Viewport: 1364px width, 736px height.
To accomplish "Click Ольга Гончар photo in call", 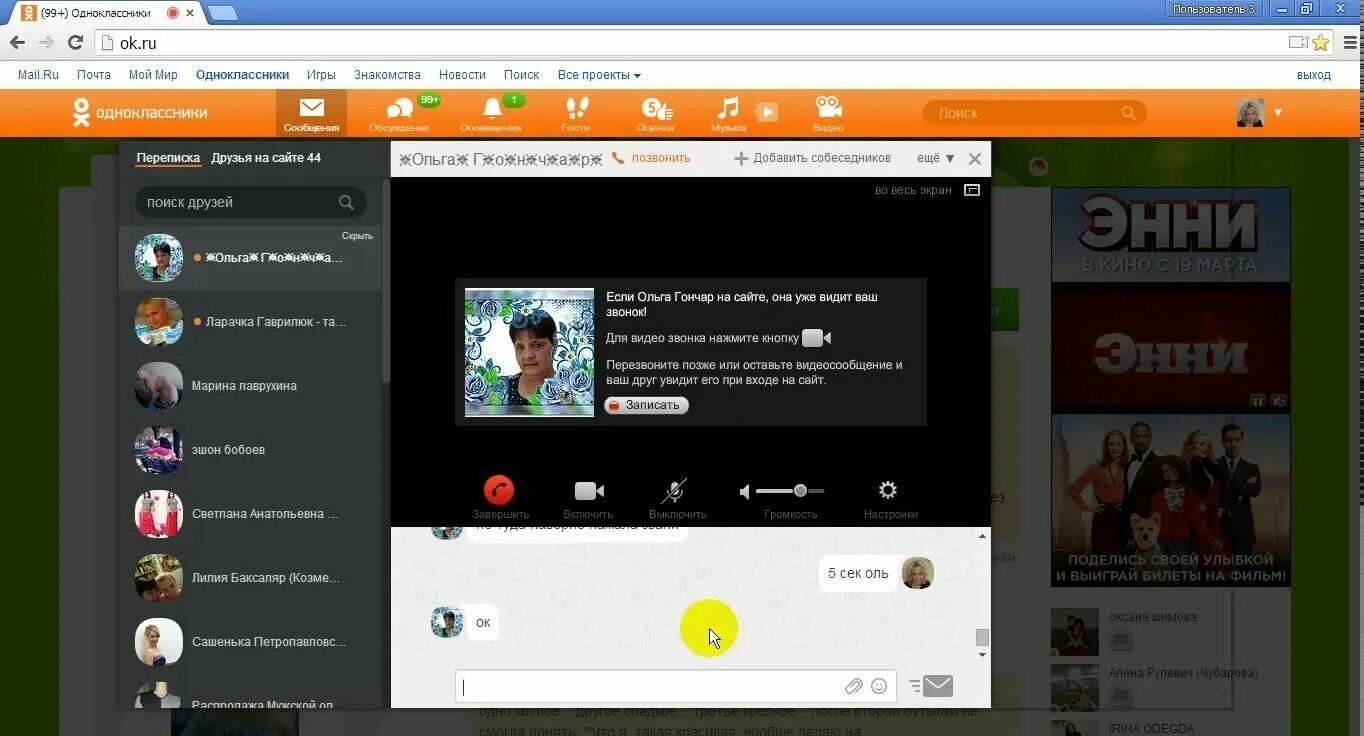I will [x=529, y=353].
